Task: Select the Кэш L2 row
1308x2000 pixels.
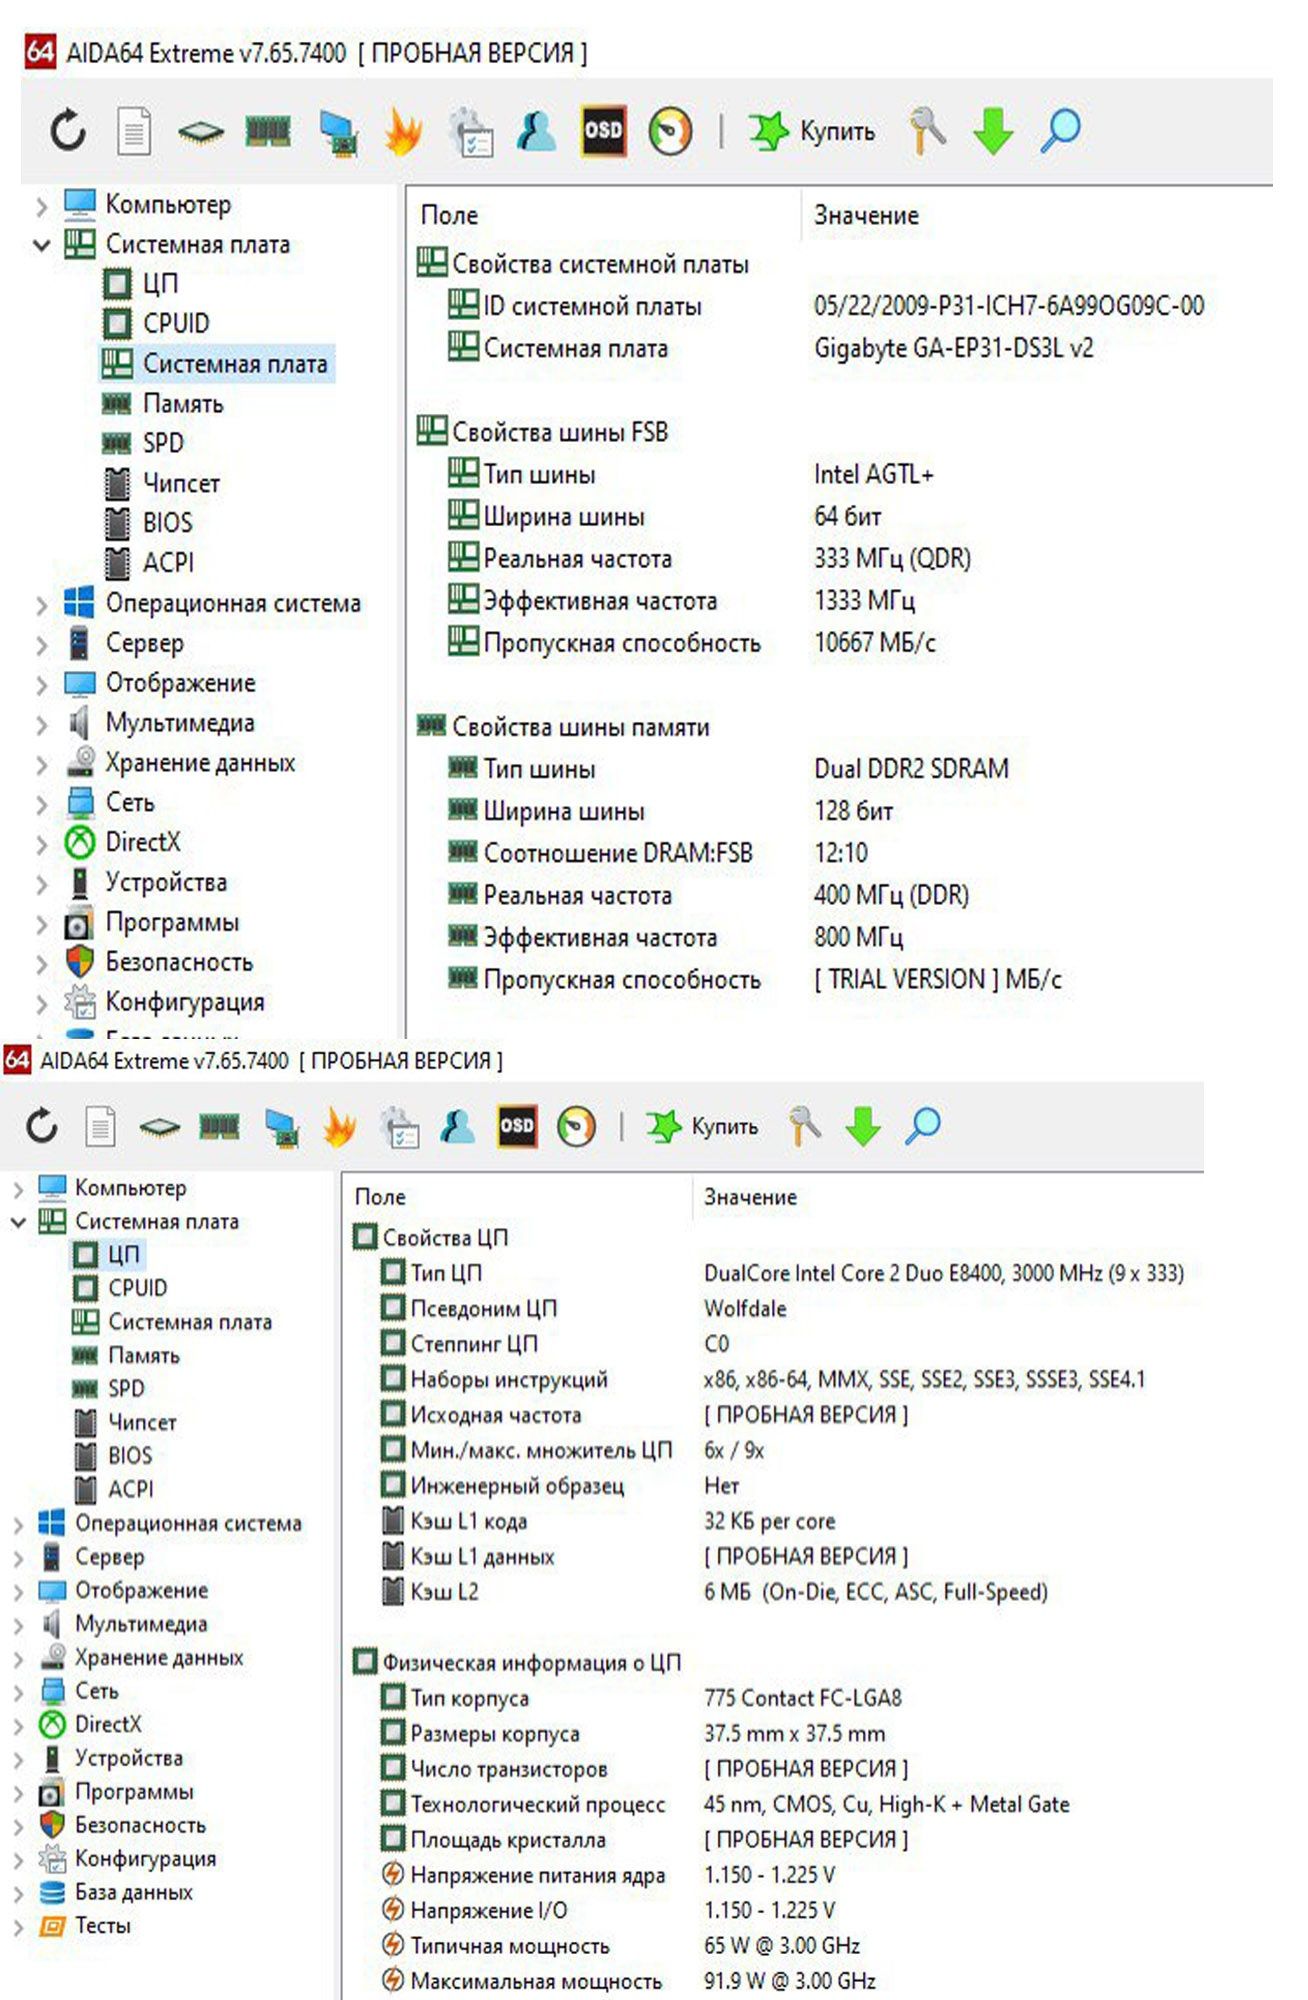Action: [x=714, y=1591]
